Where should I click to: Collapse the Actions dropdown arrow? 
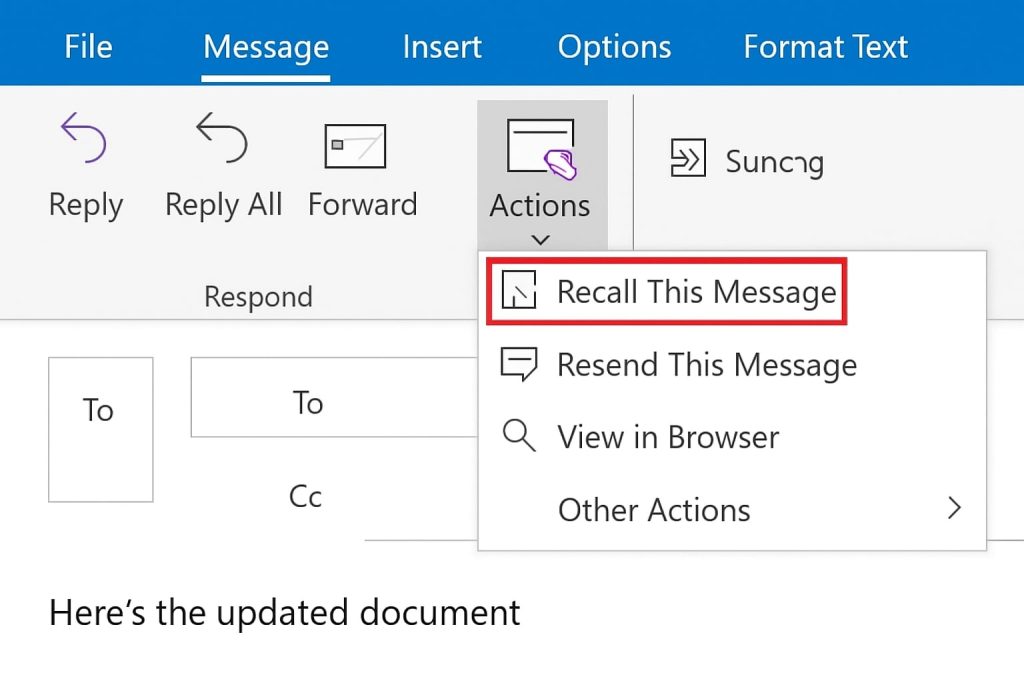click(540, 239)
